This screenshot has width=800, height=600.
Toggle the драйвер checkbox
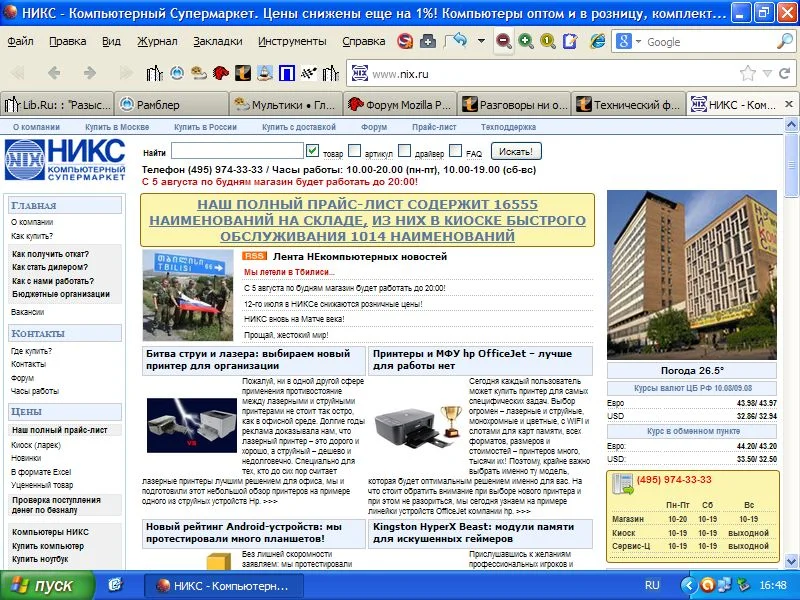(404, 150)
